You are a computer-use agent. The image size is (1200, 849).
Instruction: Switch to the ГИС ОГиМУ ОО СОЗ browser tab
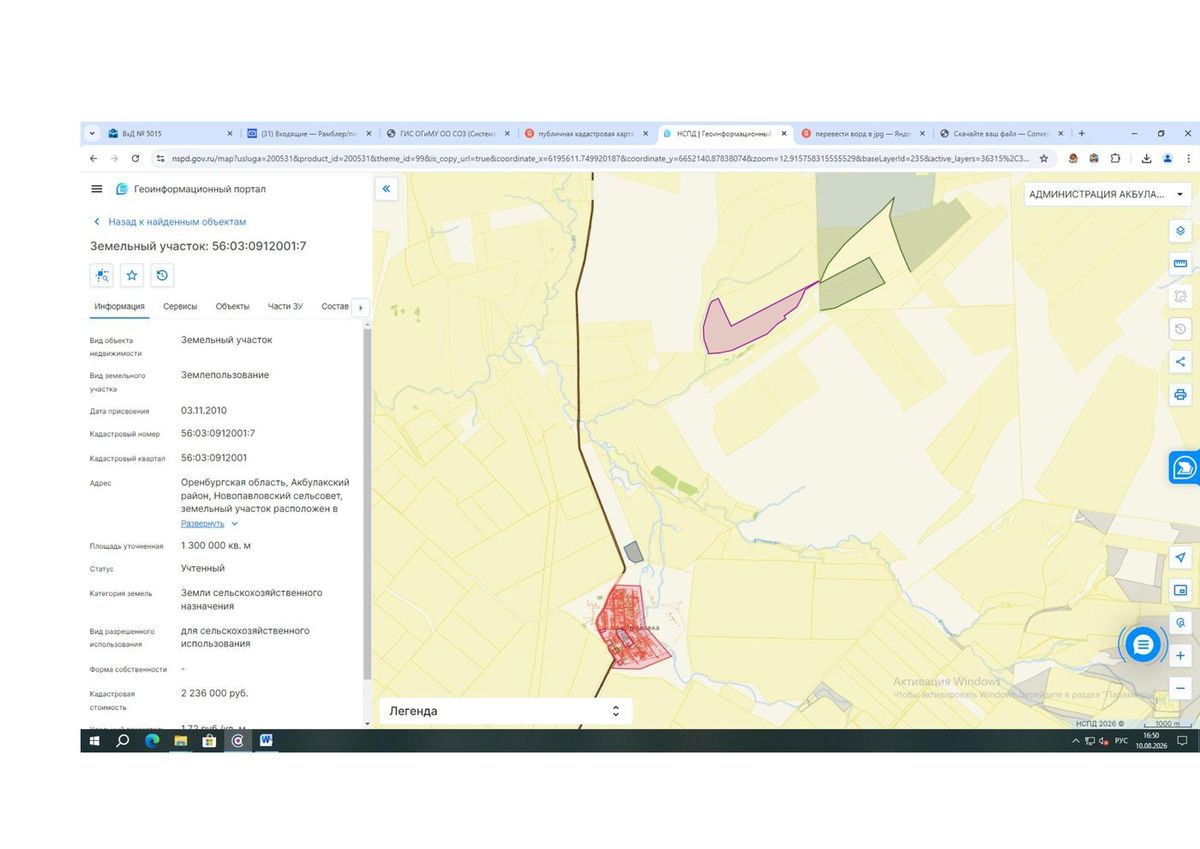pyautogui.click(x=447, y=133)
